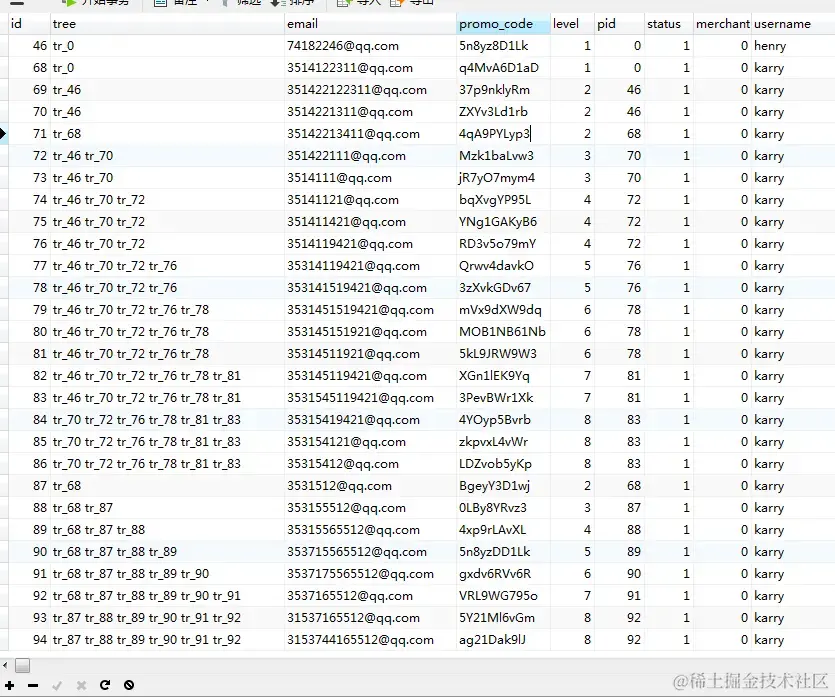Apply changes with the checkmark icon

coord(57,685)
